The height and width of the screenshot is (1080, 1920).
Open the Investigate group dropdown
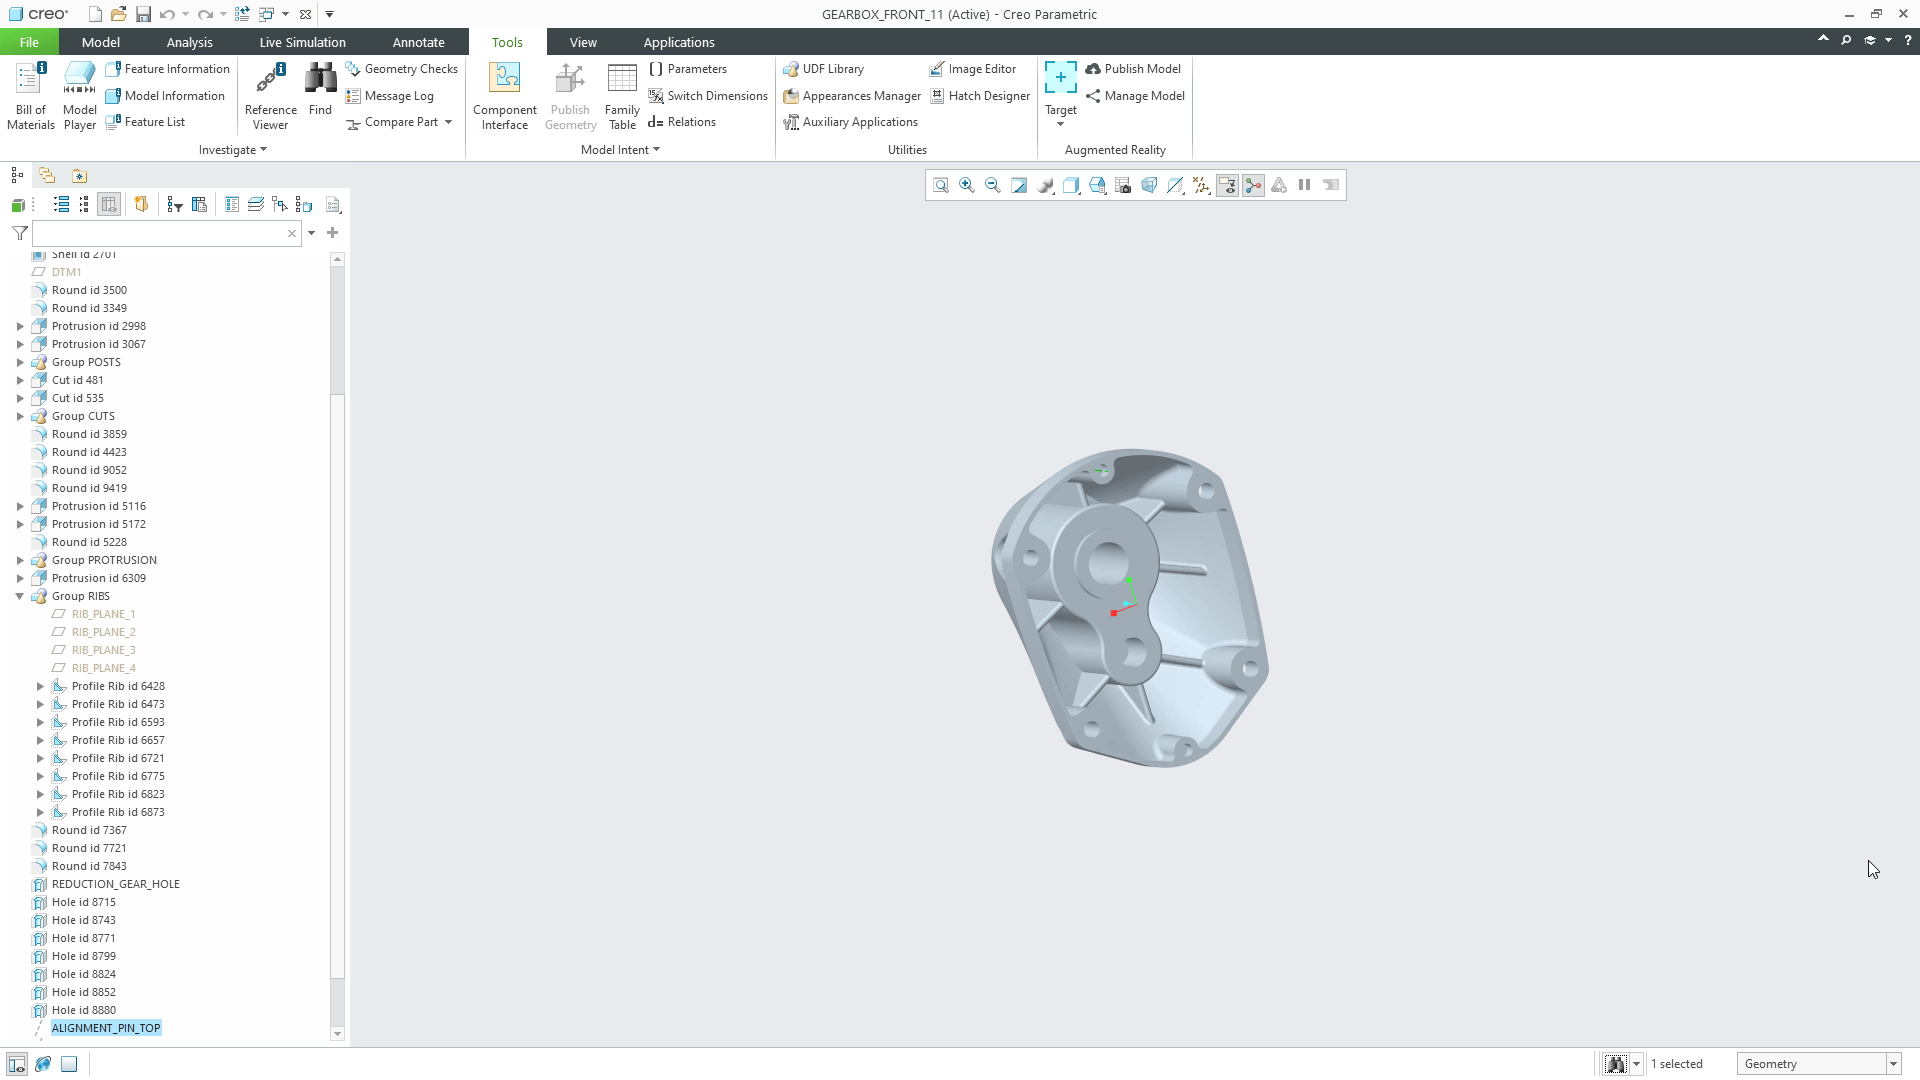233,150
